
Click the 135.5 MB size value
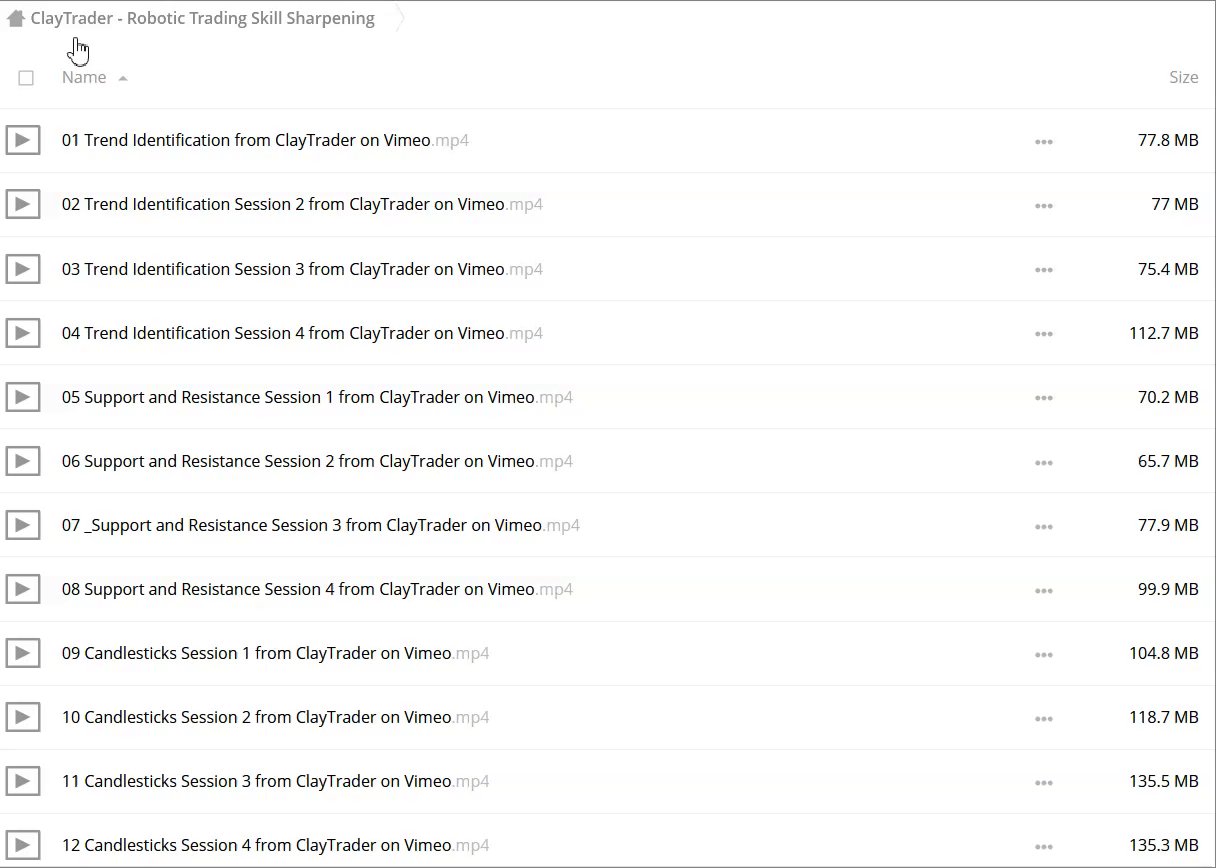click(1164, 780)
